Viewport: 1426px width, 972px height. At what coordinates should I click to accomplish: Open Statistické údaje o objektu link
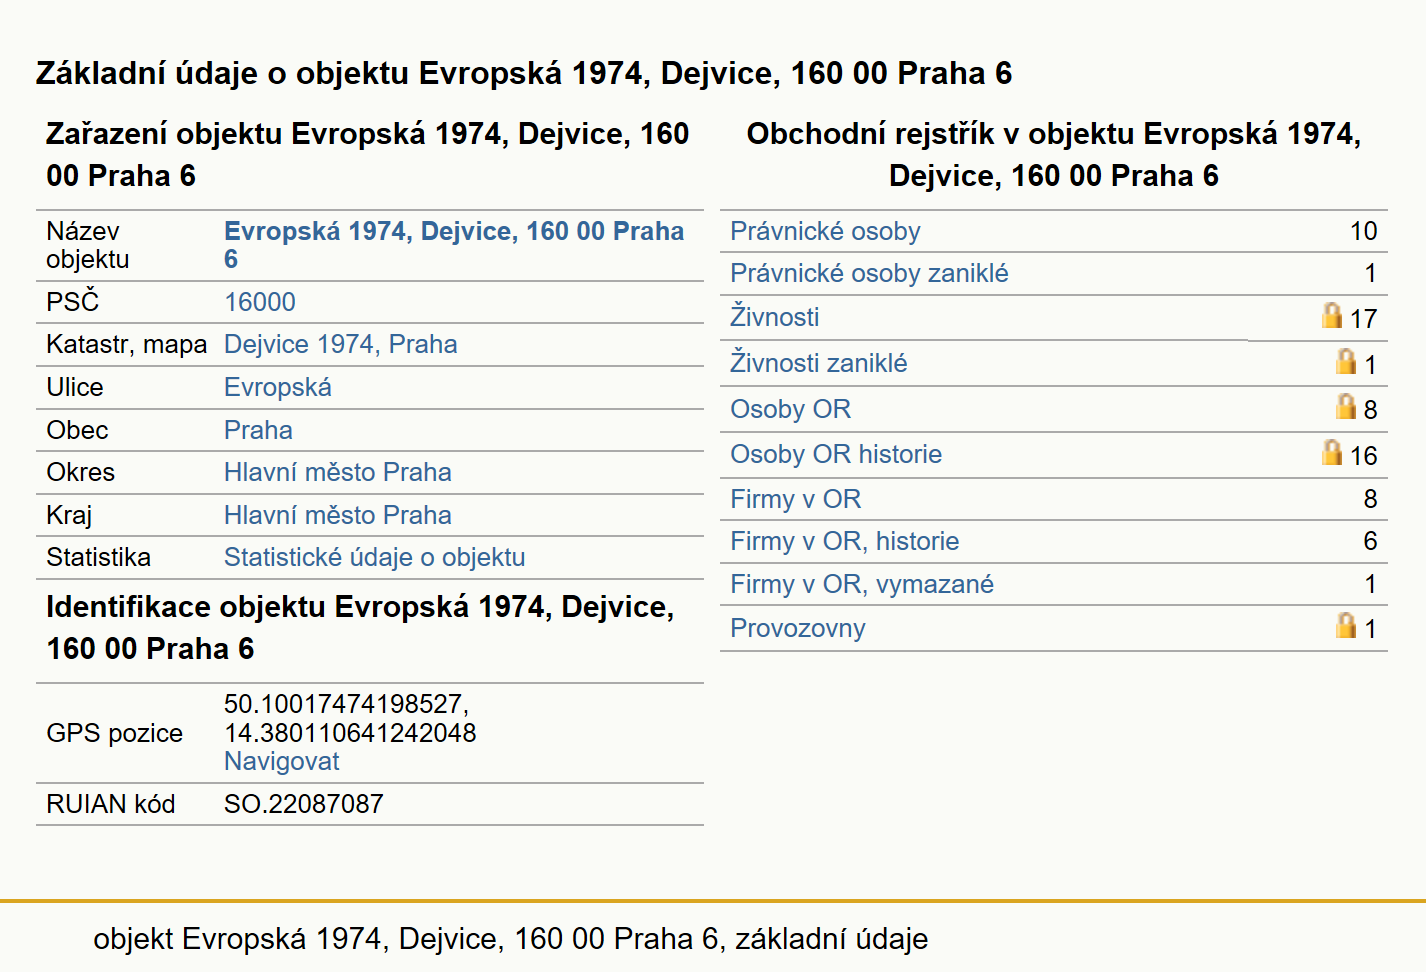click(x=374, y=557)
